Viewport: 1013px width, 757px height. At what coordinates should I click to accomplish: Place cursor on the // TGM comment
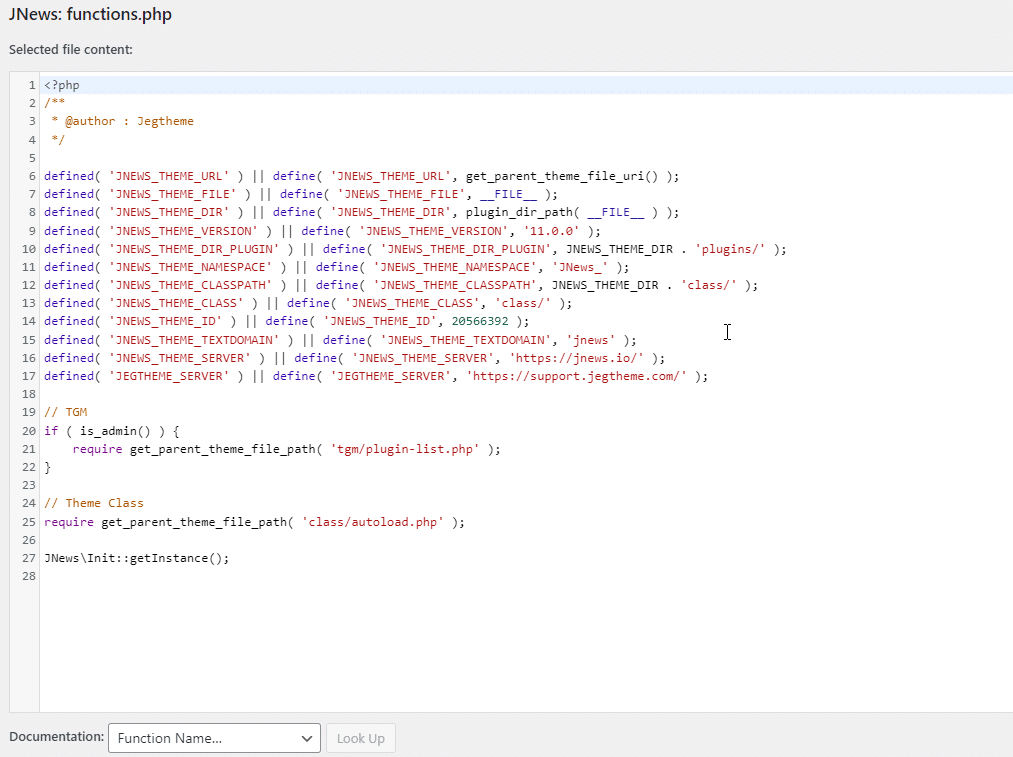66,412
